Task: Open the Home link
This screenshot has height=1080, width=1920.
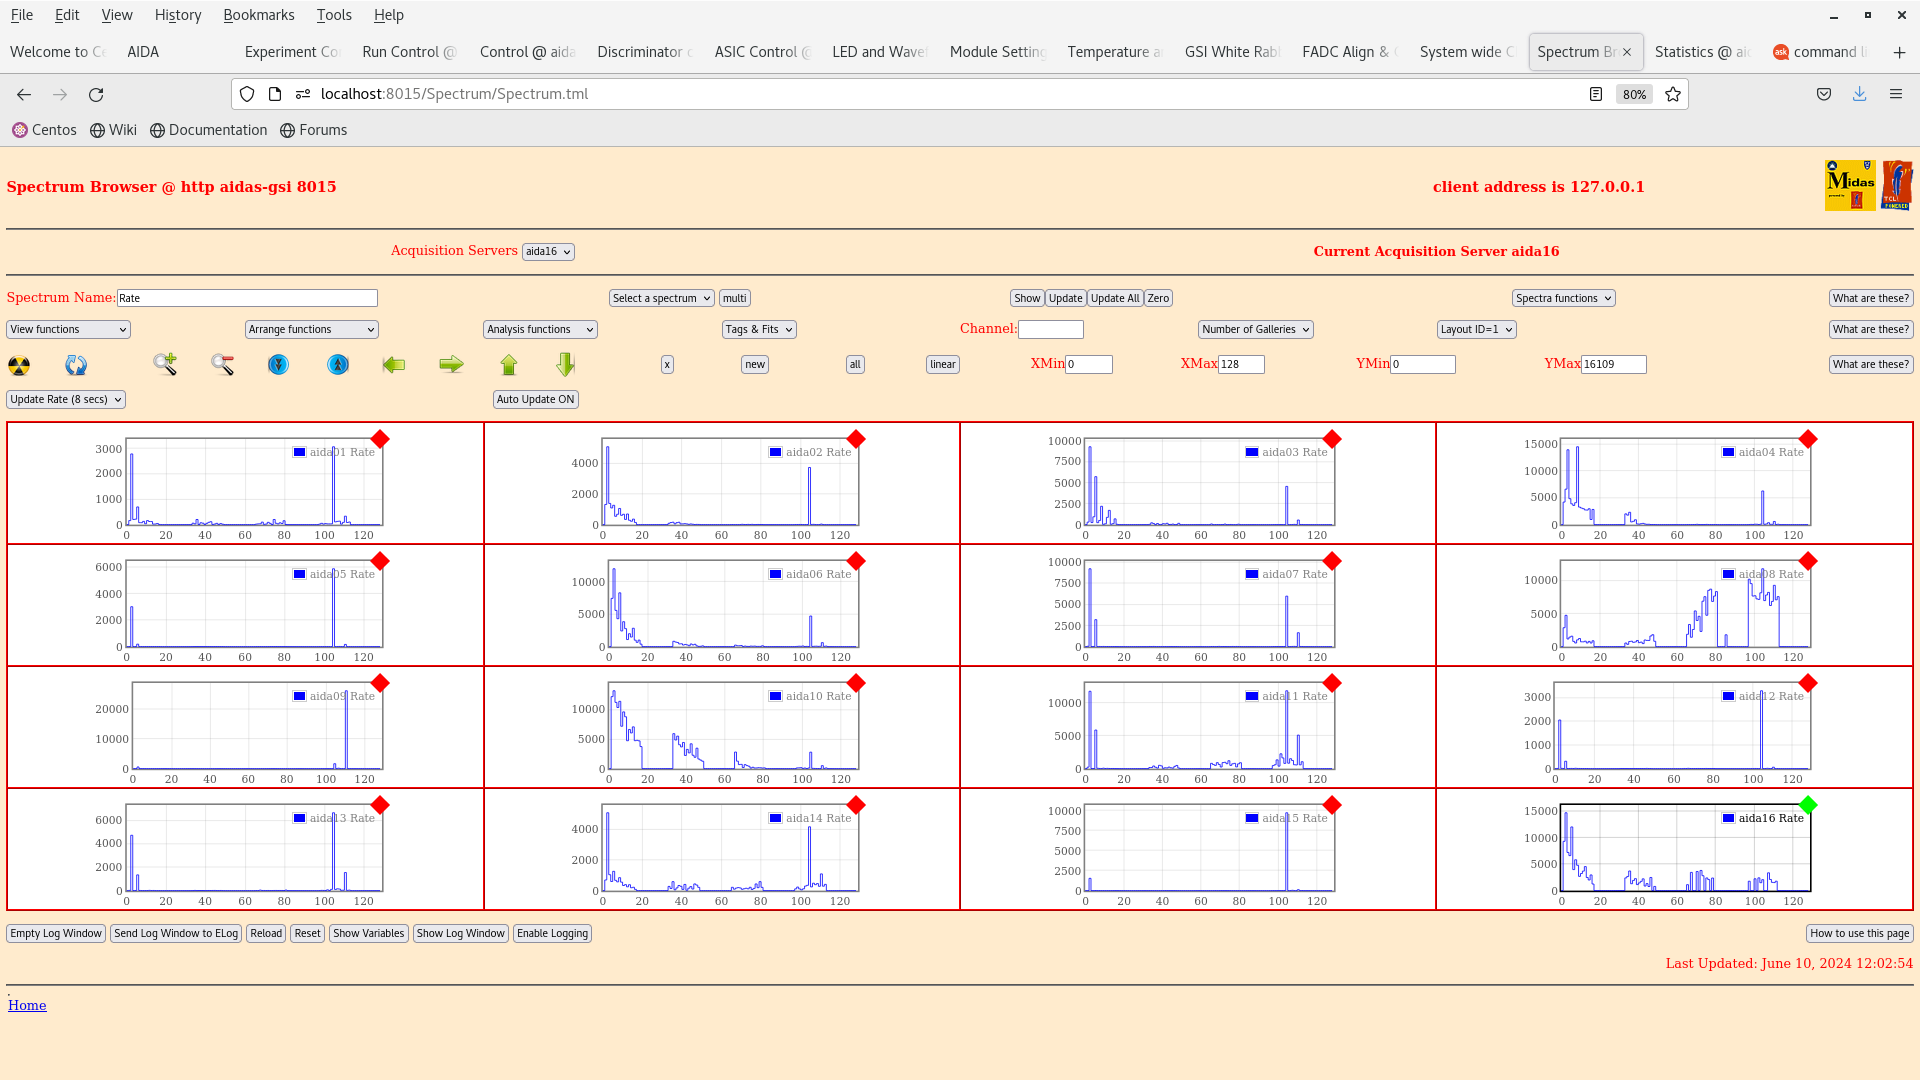Action: coord(27,1005)
